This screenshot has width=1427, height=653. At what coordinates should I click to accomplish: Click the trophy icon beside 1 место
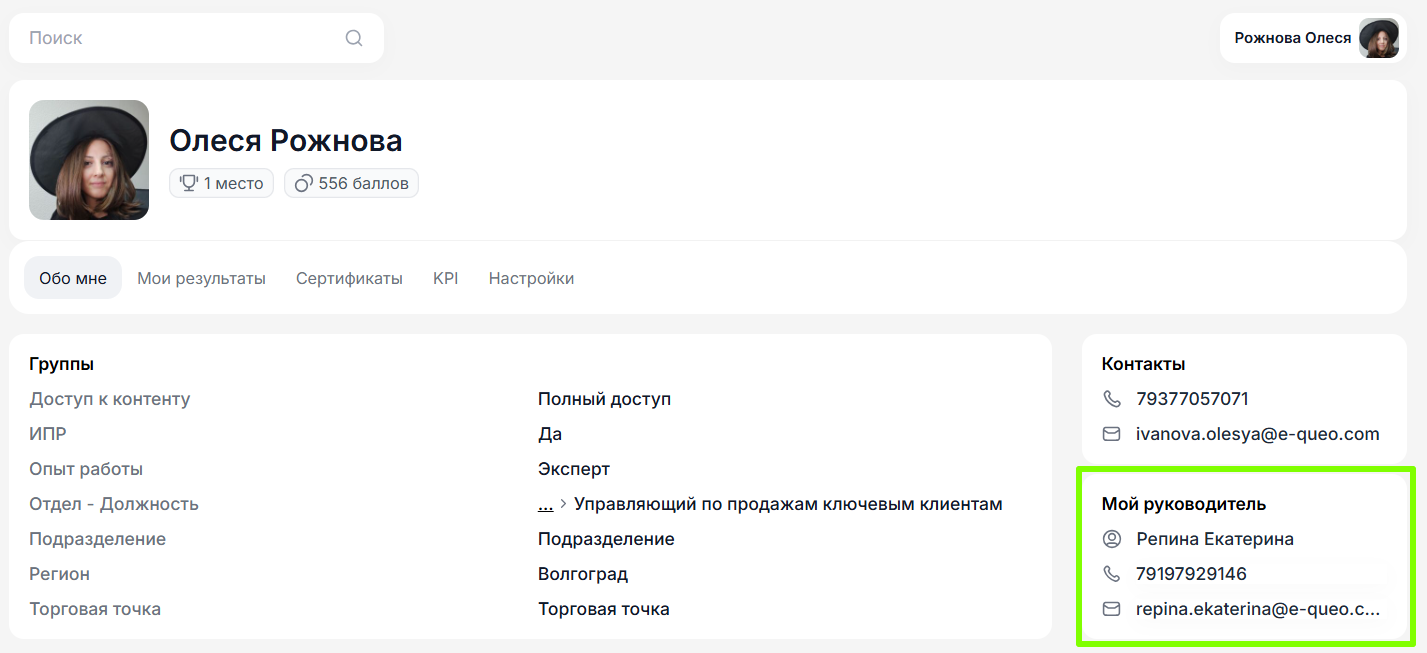(x=187, y=183)
